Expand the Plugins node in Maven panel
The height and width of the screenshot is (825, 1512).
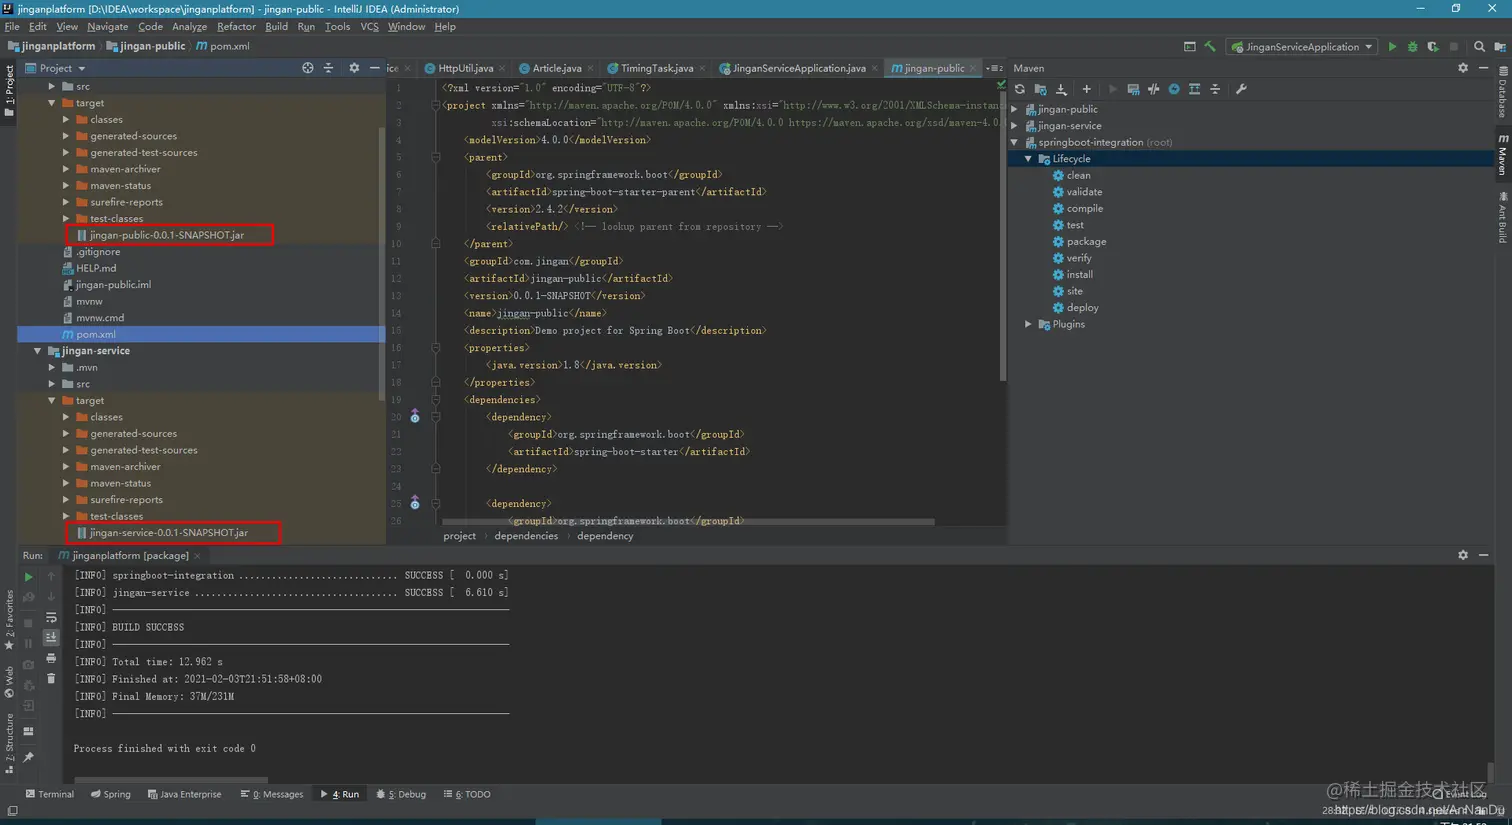(1028, 325)
